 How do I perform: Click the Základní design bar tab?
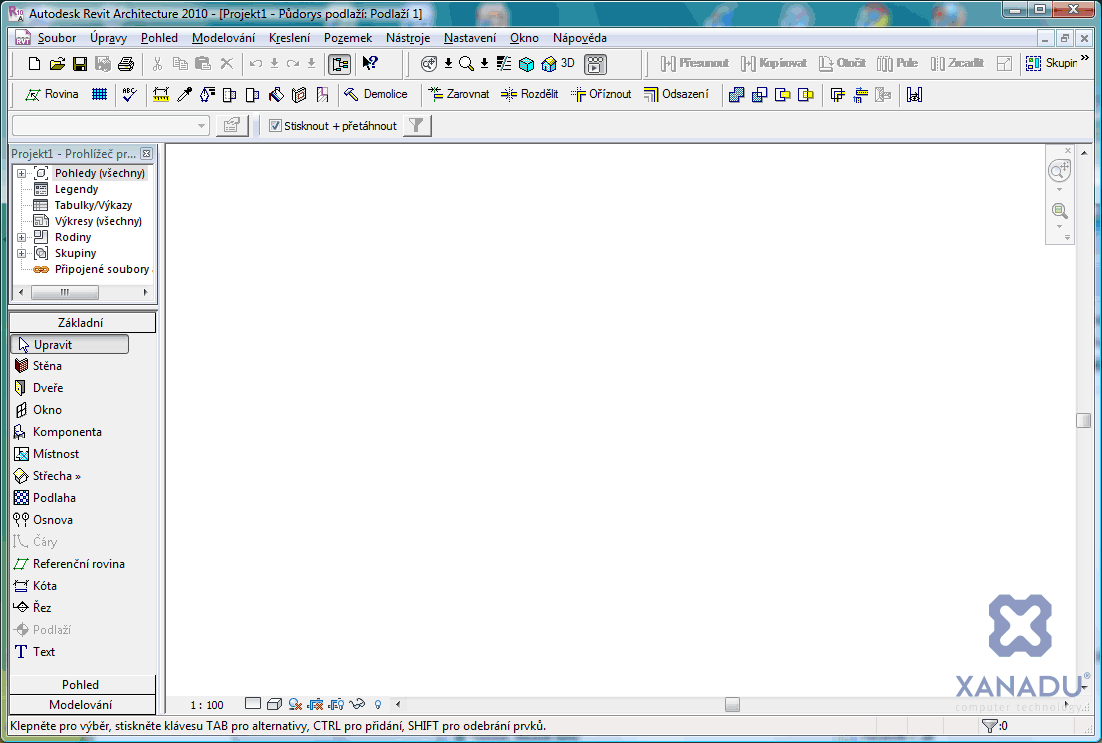pos(82,323)
